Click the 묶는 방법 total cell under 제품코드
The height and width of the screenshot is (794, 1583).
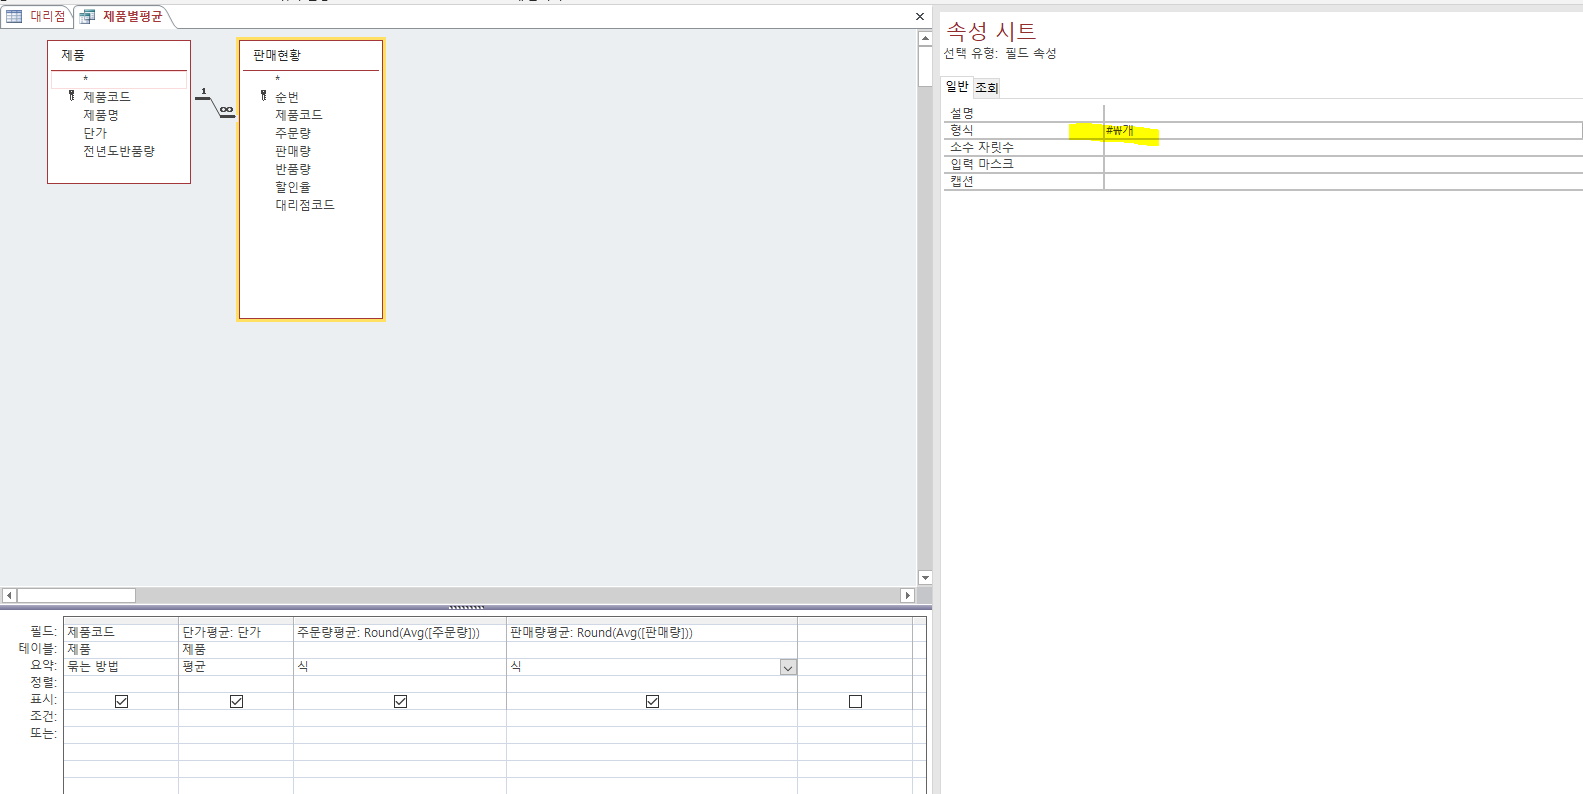tap(120, 666)
